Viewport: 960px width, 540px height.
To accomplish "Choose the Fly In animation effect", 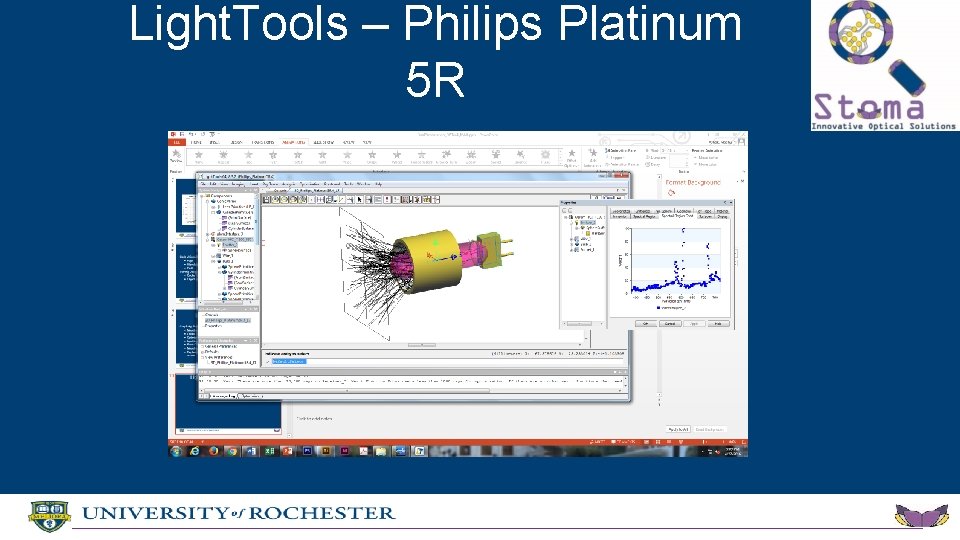I will 273,156.
